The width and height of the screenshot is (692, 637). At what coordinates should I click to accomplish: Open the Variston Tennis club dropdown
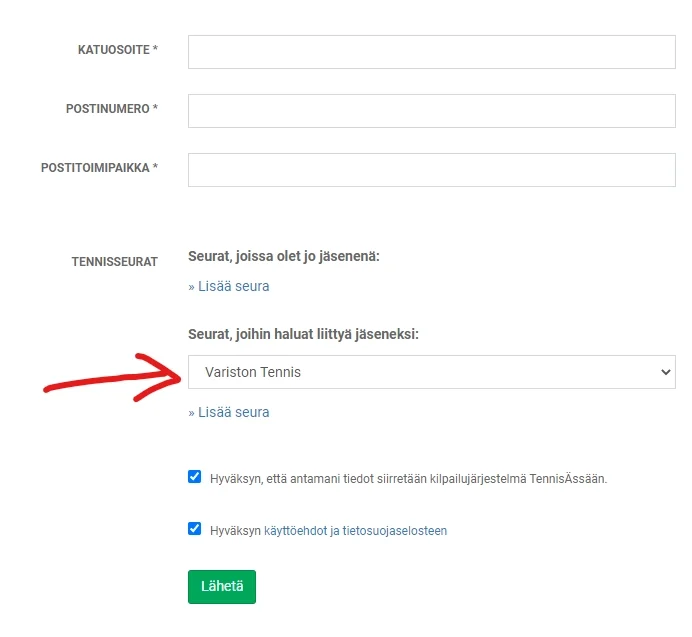tap(420, 372)
